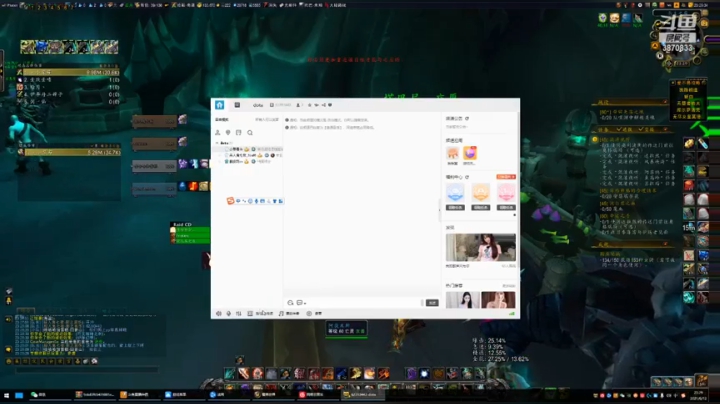Image resolution: width=720 pixels, height=404 pixels.
Task: Click the channel ID badge icon
Action: 272,105
